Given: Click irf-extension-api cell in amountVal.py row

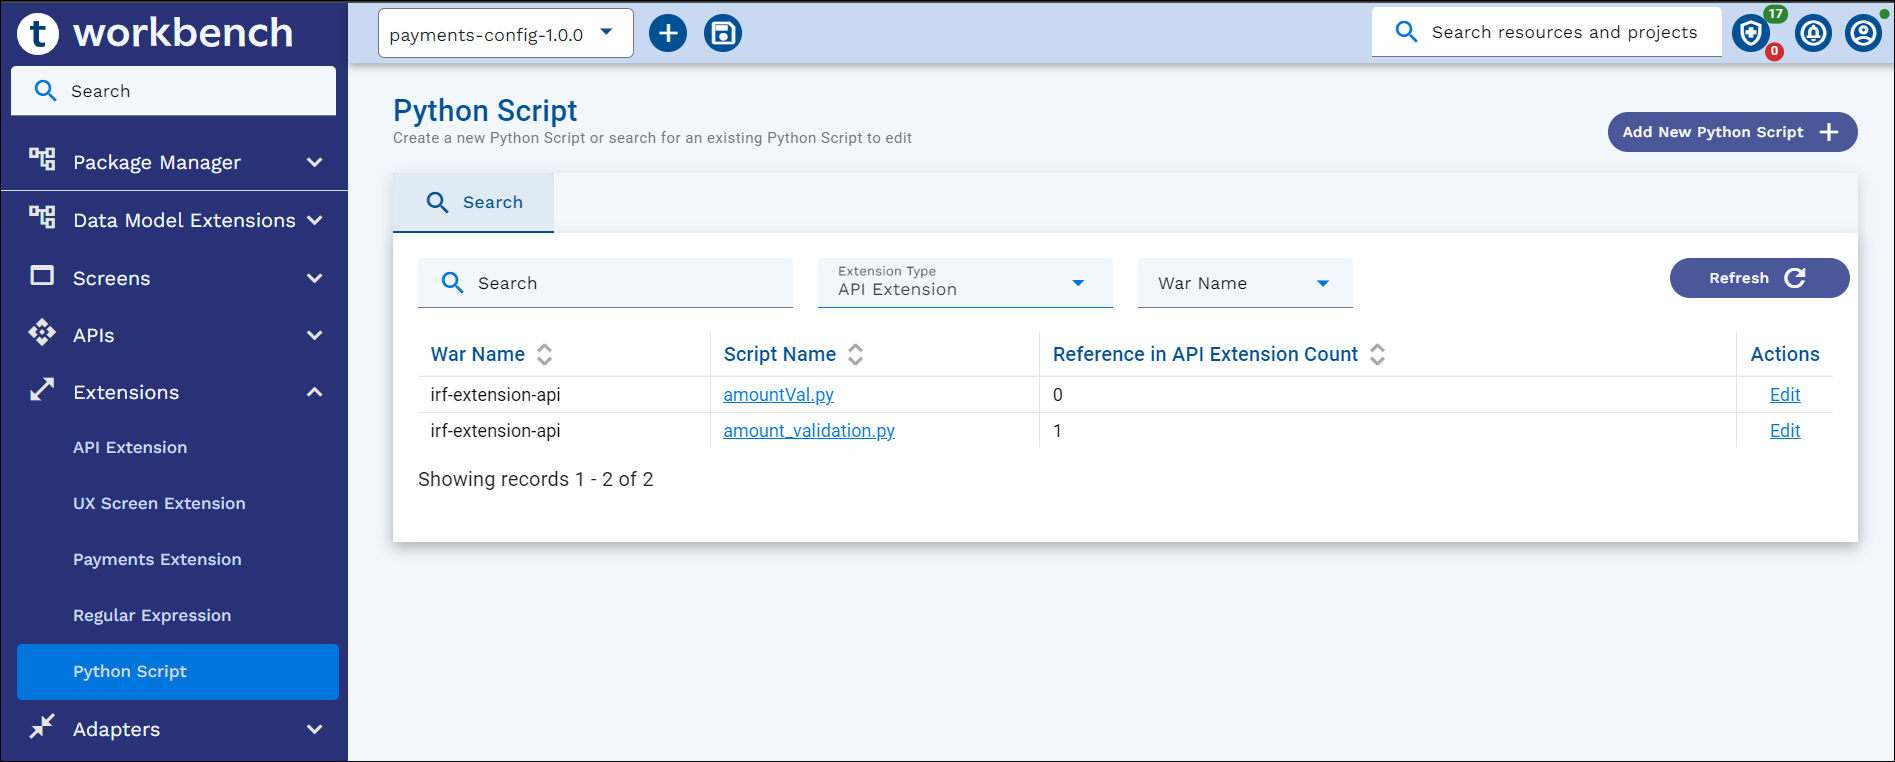Looking at the screenshot, I should coord(495,395).
